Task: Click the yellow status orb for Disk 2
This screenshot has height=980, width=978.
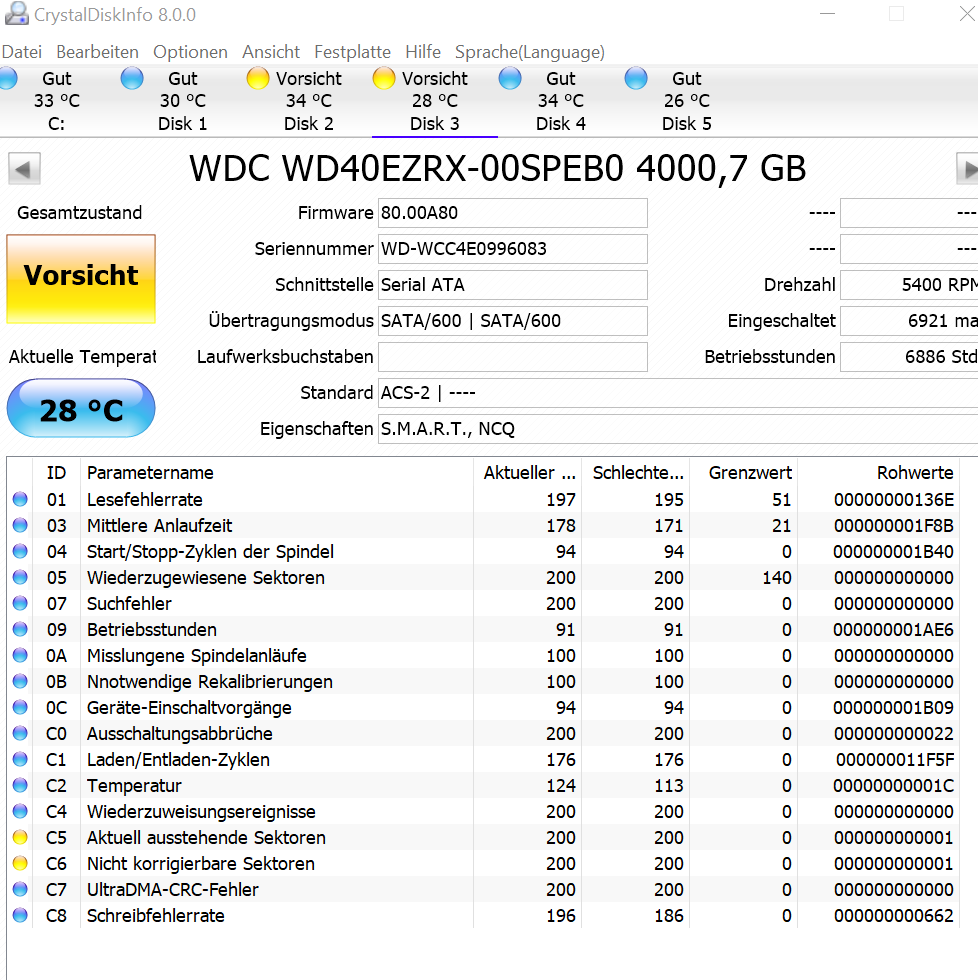Action: [x=258, y=79]
